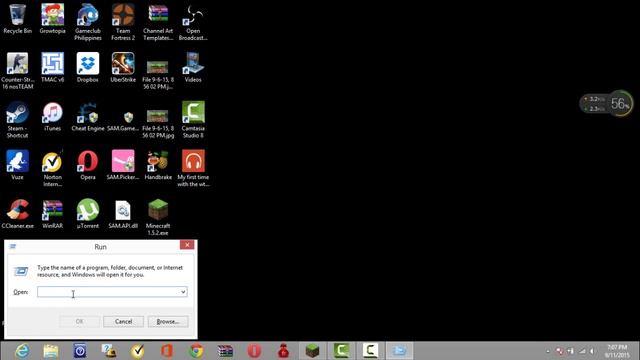Open the white Camtasia Recorder taskbar icon
The height and width of the screenshot is (360, 640).
pos(370,351)
